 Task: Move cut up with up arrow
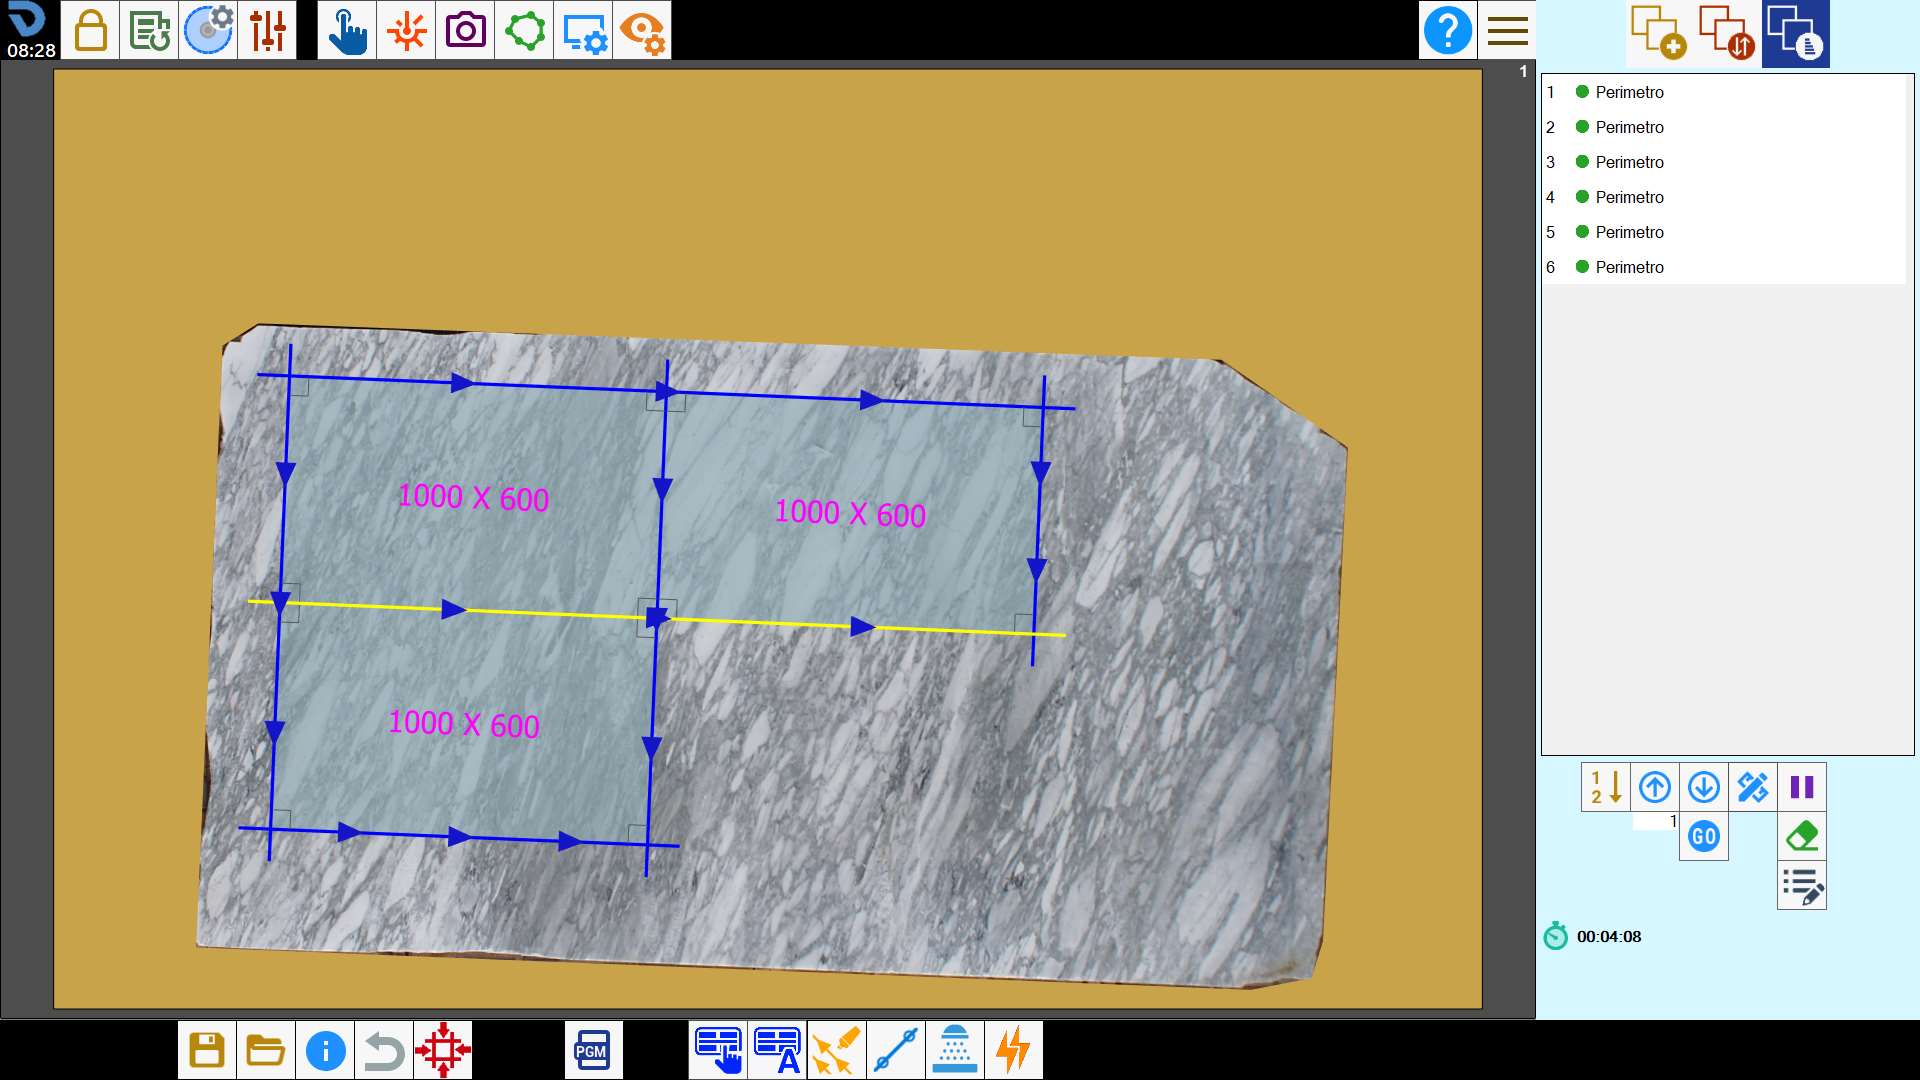(1655, 787)
